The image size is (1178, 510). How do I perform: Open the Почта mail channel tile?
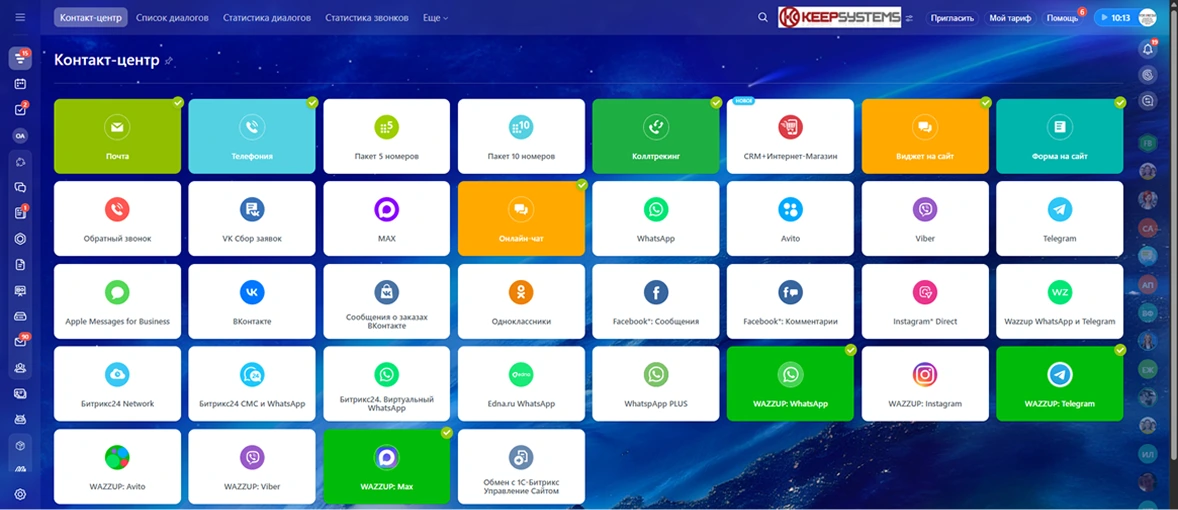click(x=117, y=136)
